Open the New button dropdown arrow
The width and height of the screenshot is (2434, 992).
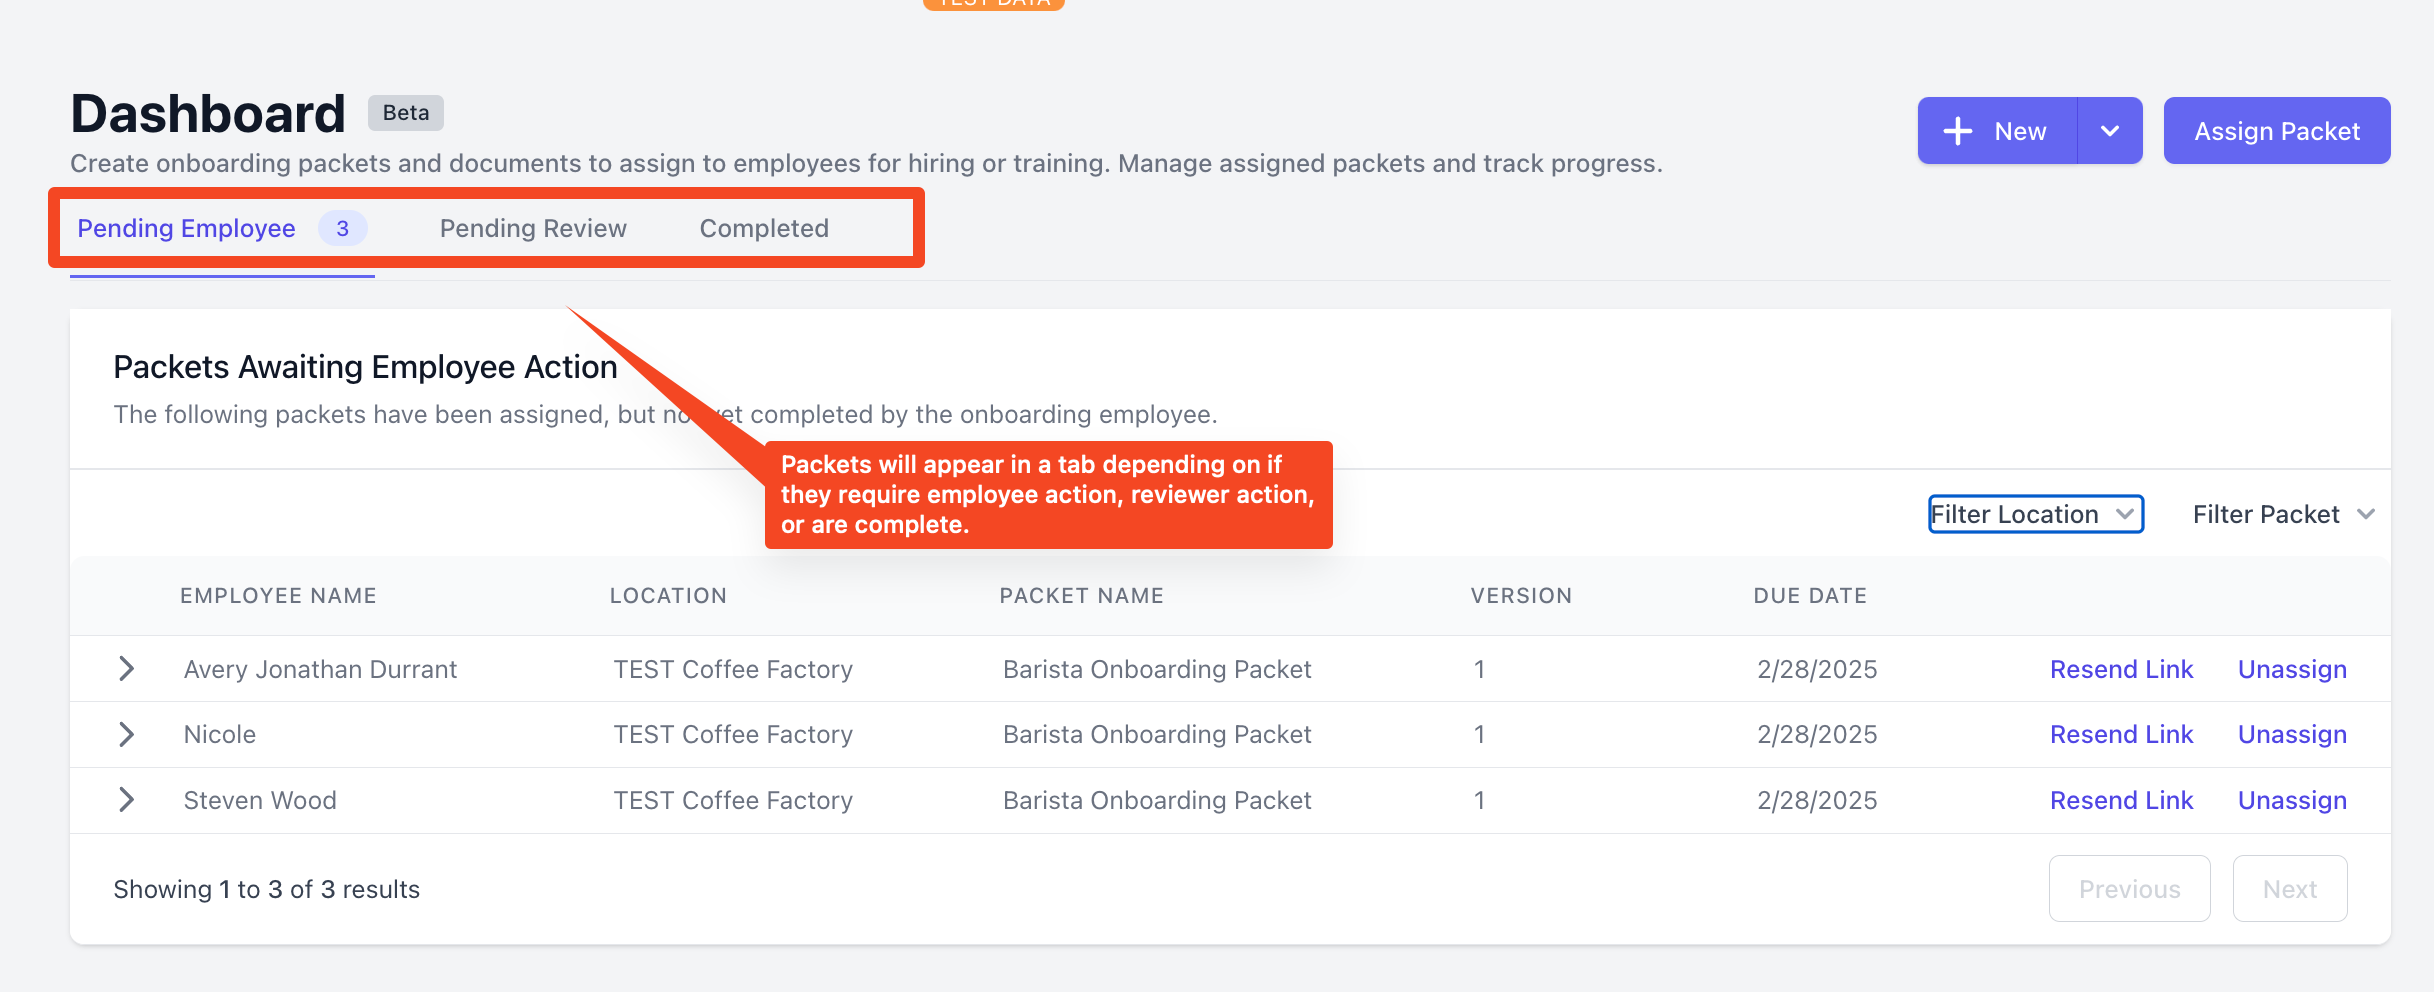click(x=2110, y=131)
